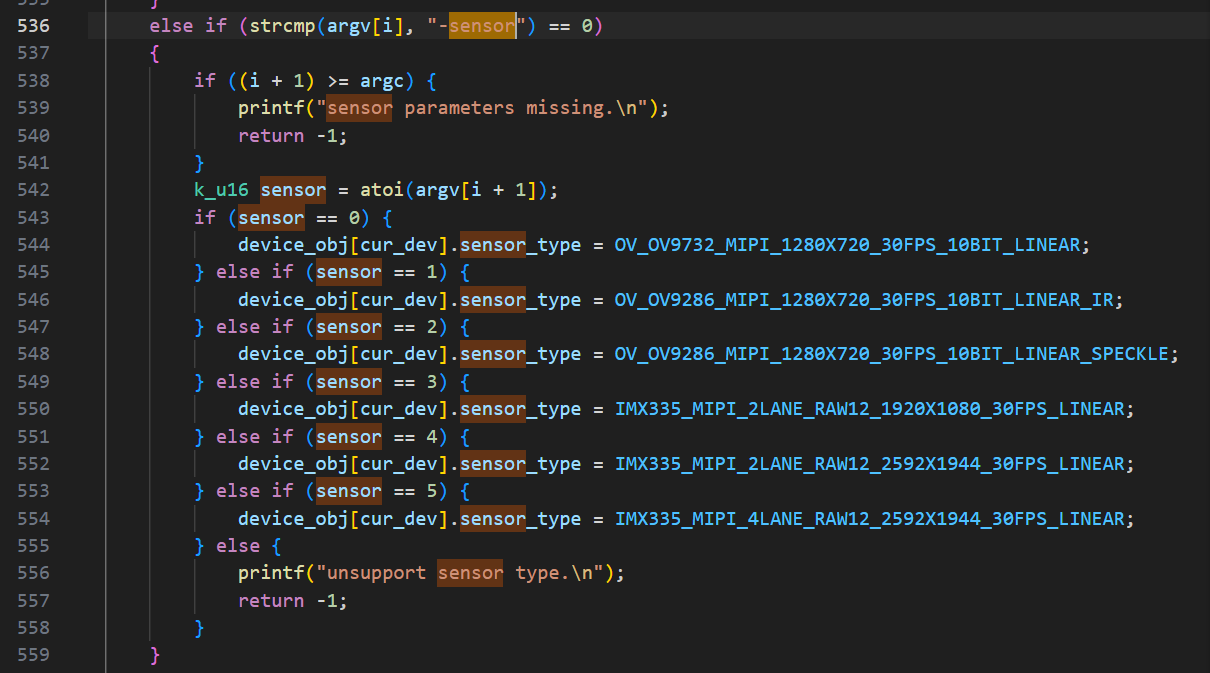Image resolution: width=1210 pixels, height=673 pixels.
Task: Click the strcmp function name
Action: (277, 26)
